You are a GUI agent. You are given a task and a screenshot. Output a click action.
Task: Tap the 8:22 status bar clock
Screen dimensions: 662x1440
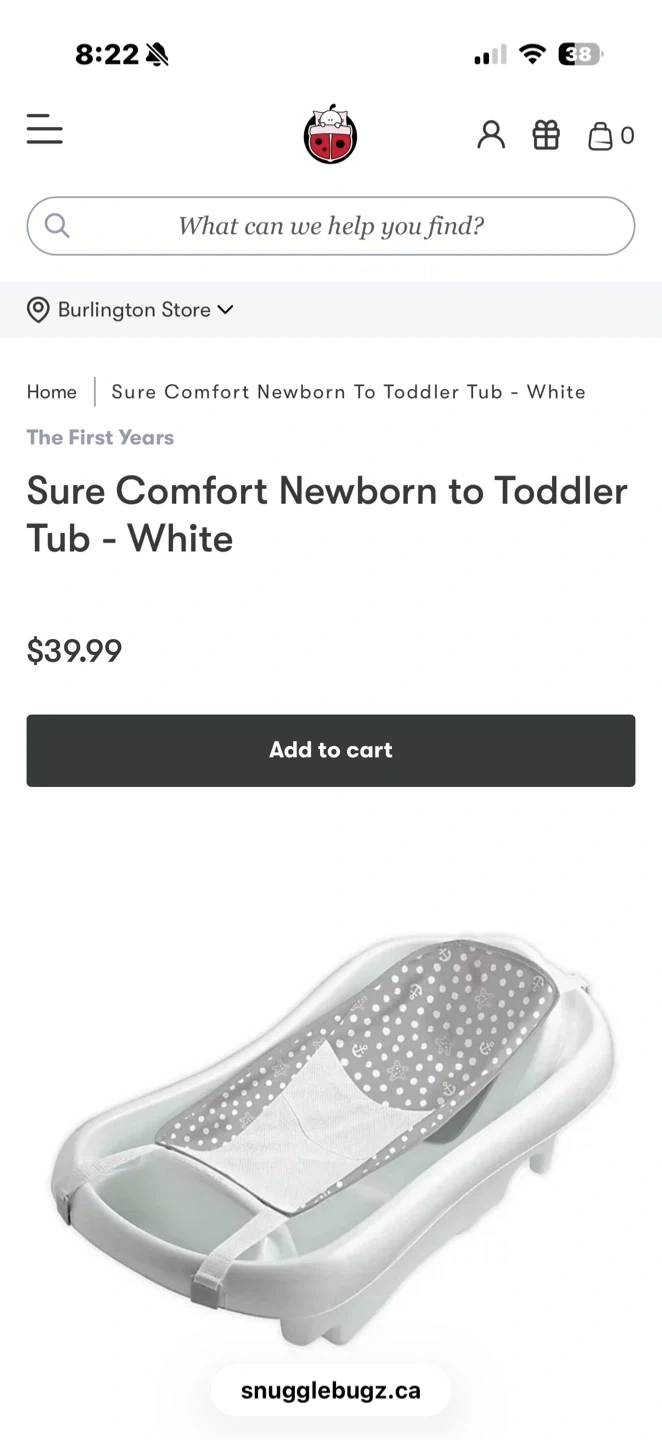pyautogui.click(x=107, y=55)
